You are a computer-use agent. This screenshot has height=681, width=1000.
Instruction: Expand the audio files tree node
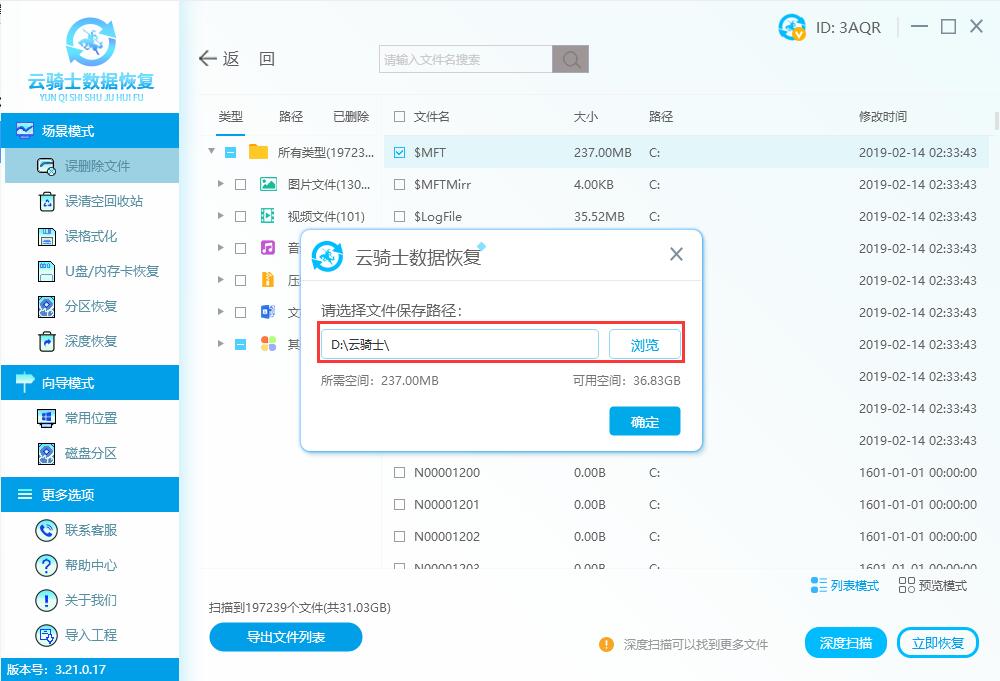pyautogui.click(x=221, y=247)
